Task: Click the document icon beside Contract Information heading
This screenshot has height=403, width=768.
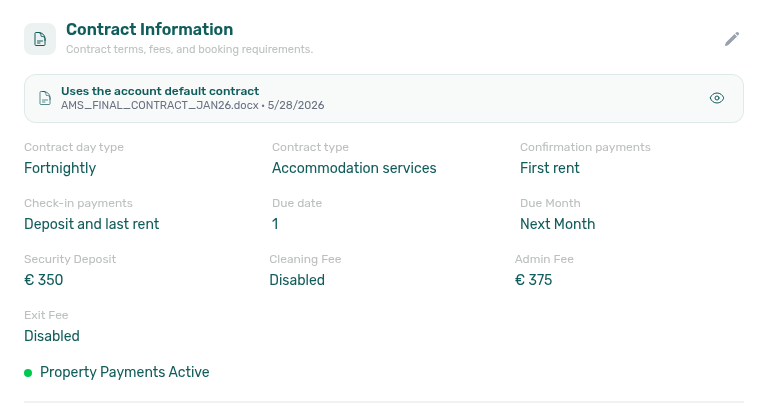Action: tap(40, 39)
